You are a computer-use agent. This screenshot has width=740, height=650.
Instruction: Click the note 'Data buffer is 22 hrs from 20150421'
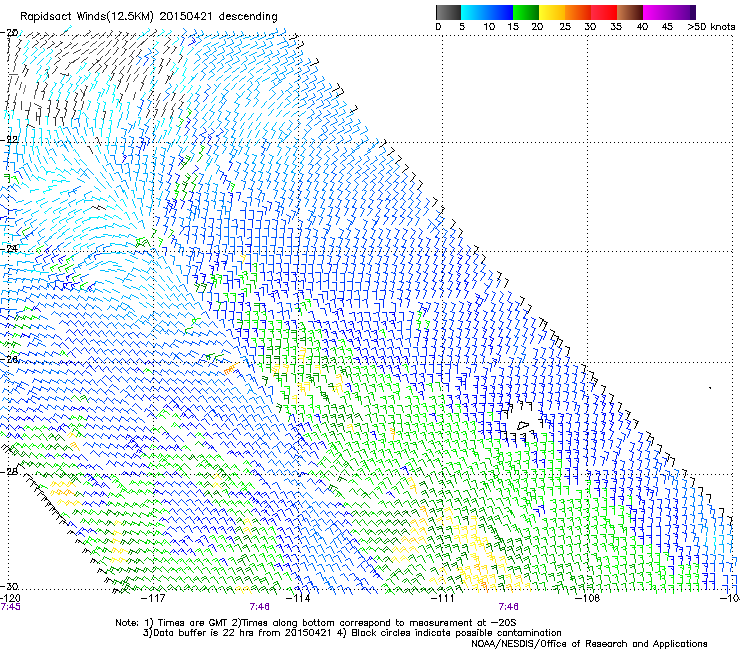[242, 633]
